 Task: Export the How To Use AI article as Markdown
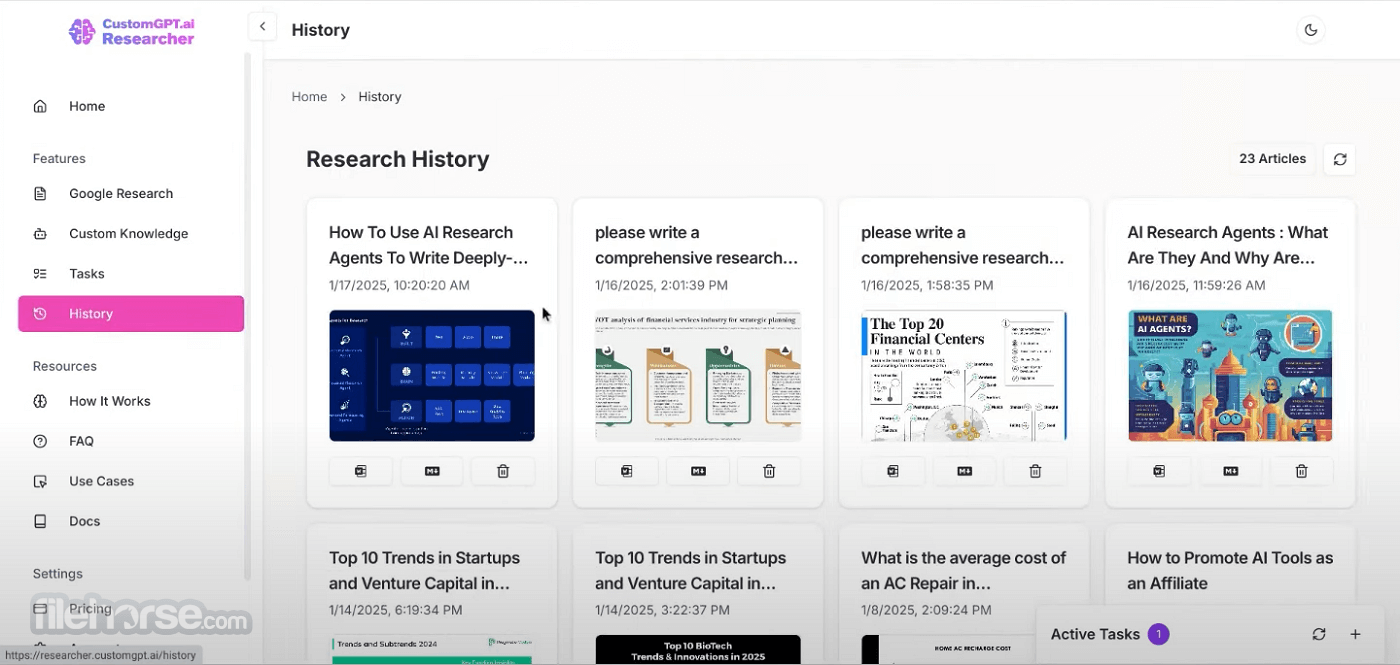pos(432,471)
